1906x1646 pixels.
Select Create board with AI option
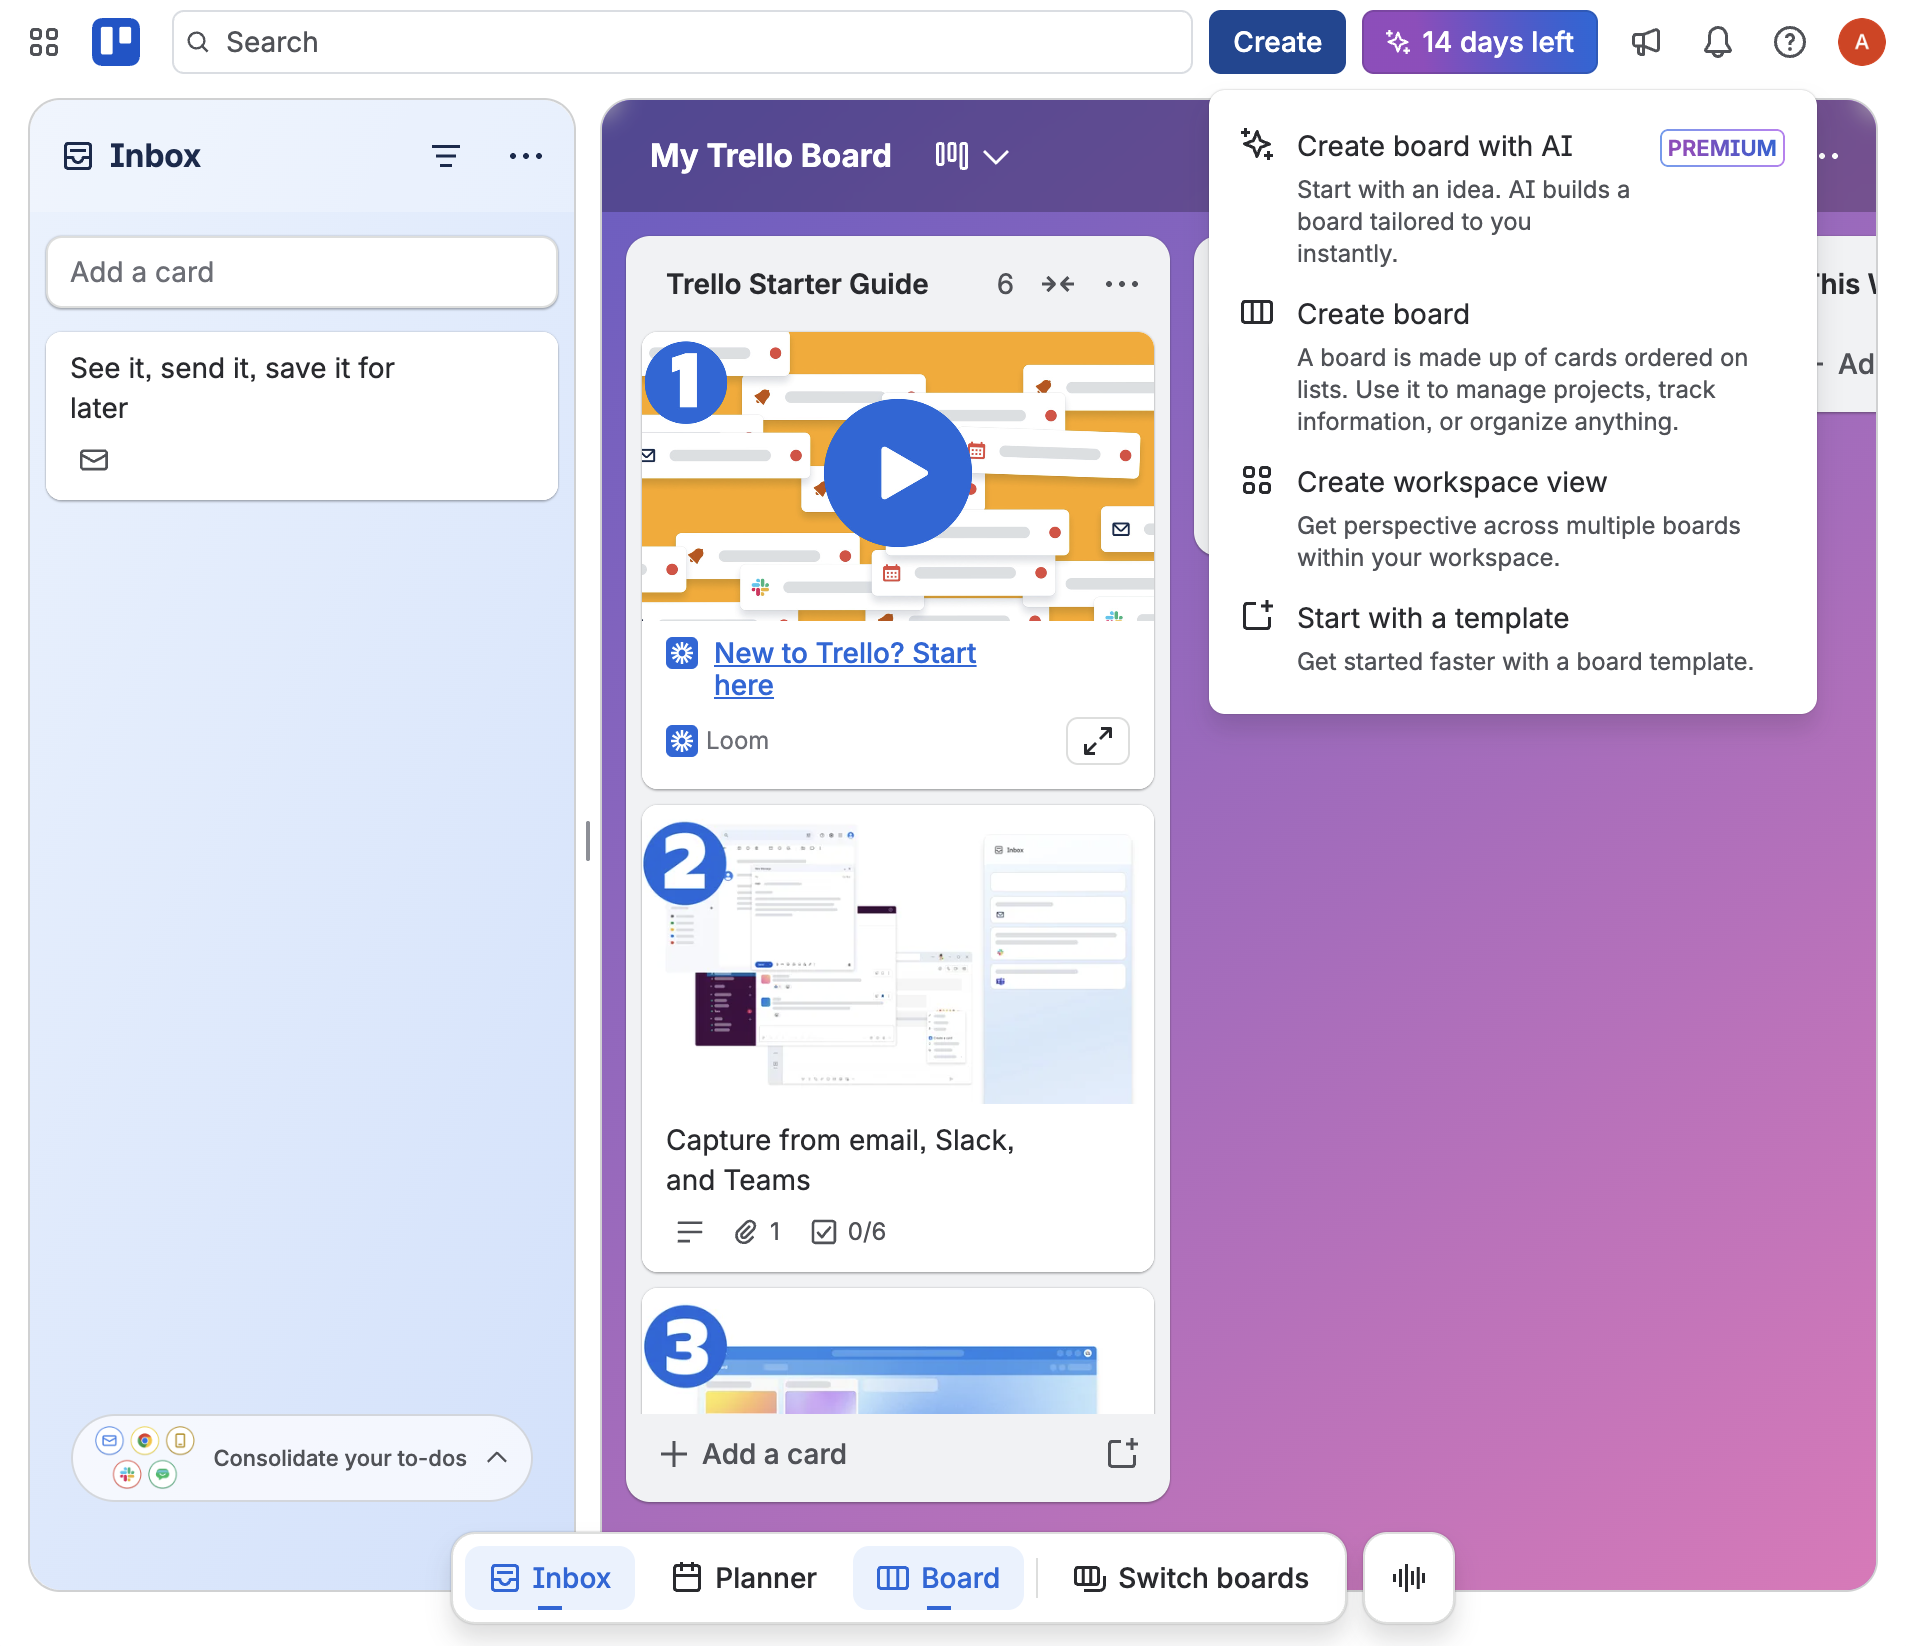click(x=1513, y=198)
